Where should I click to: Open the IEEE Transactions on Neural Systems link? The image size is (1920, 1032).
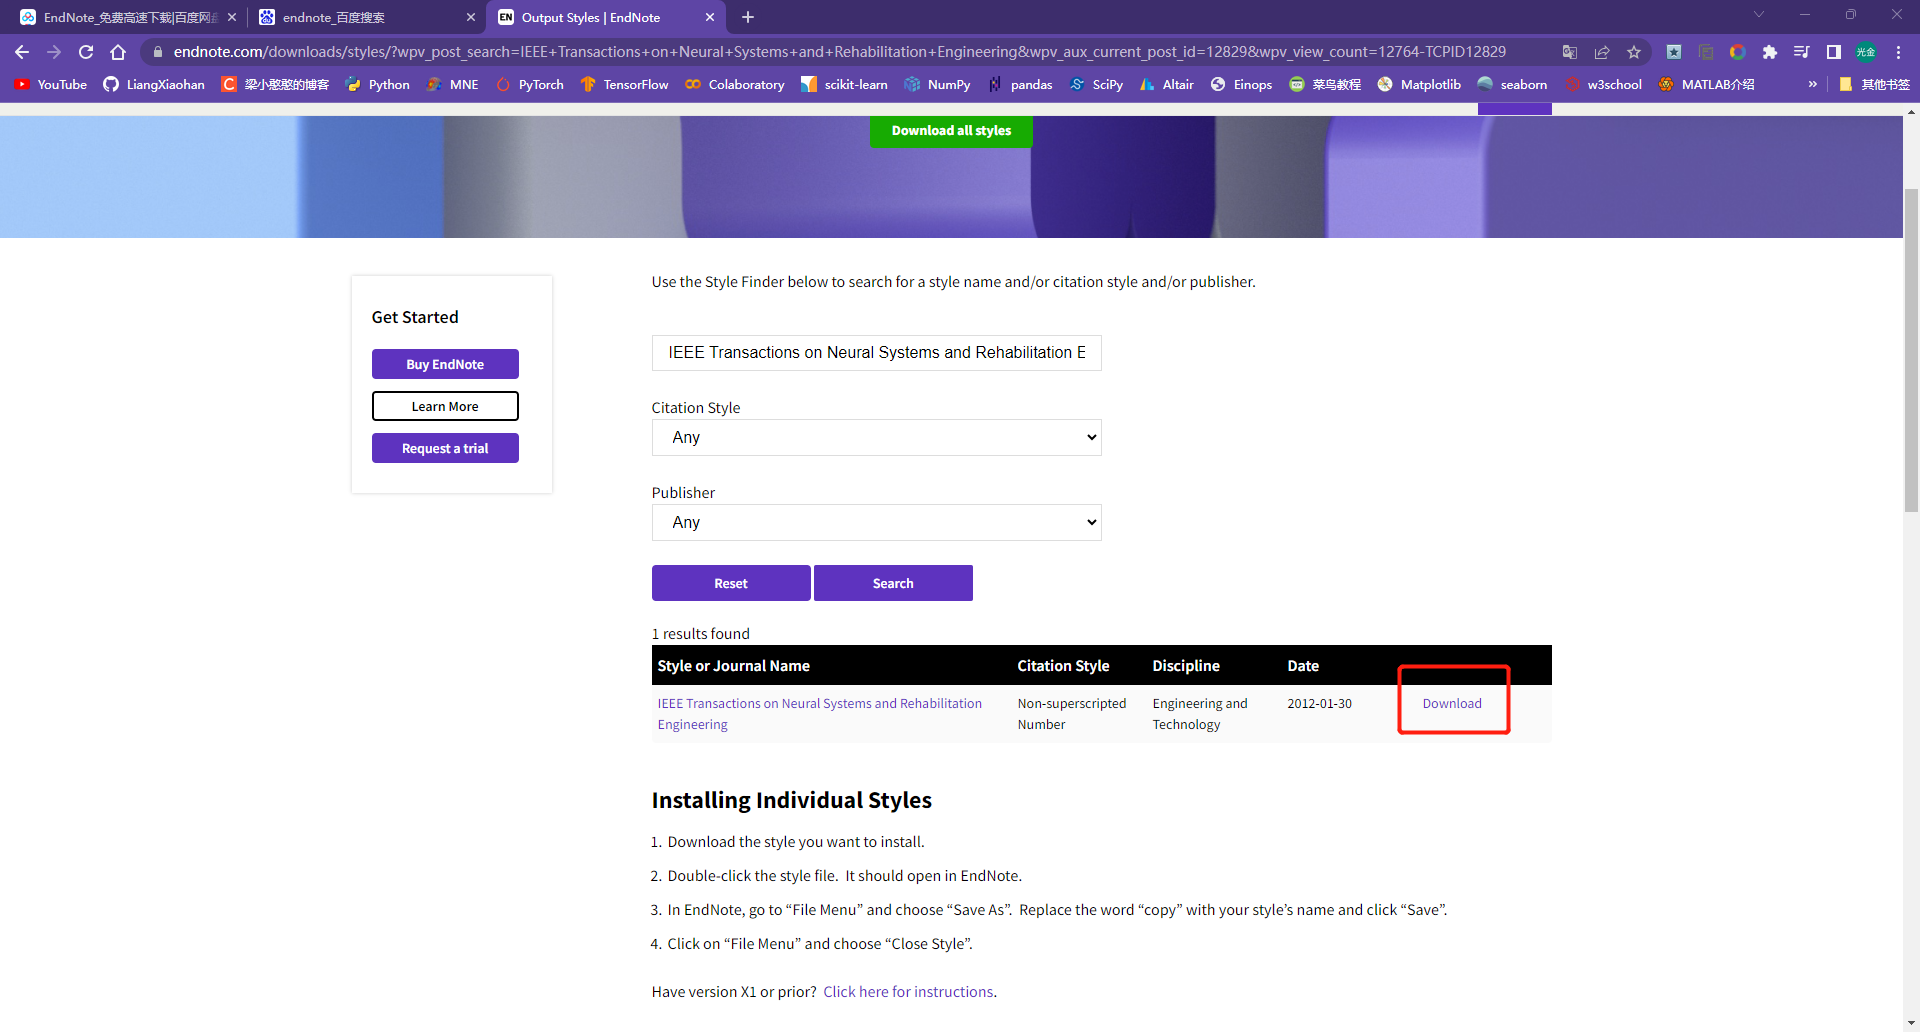pyautogui.click(x=819, y=714)
